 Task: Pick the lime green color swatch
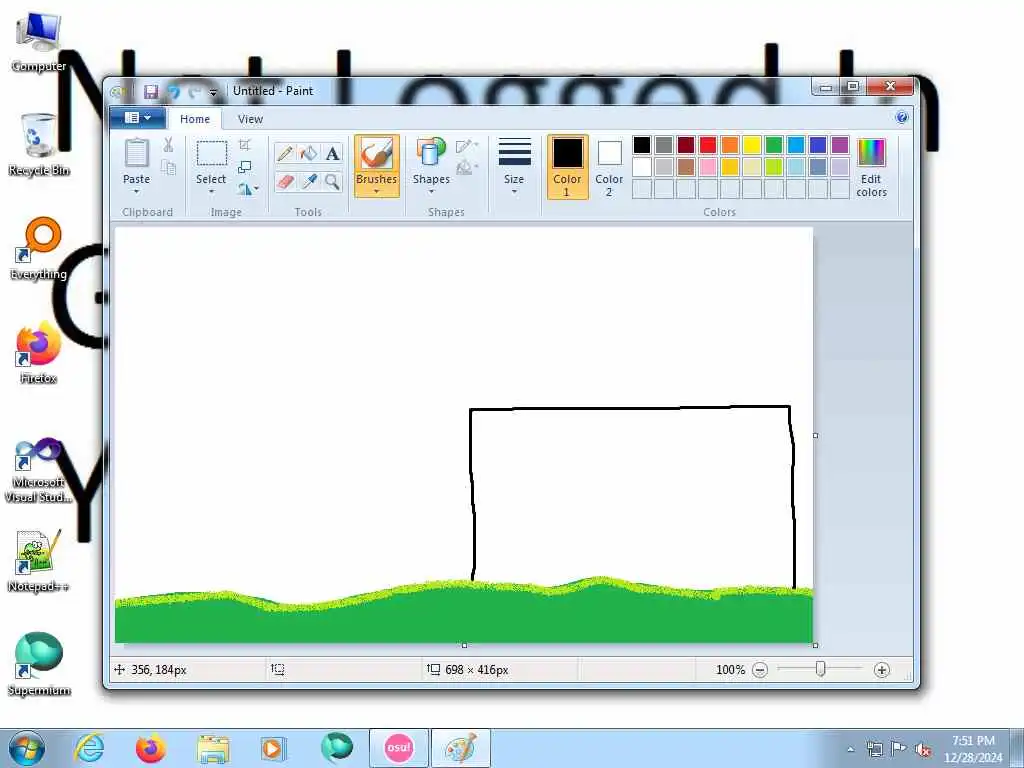(774, 167)
